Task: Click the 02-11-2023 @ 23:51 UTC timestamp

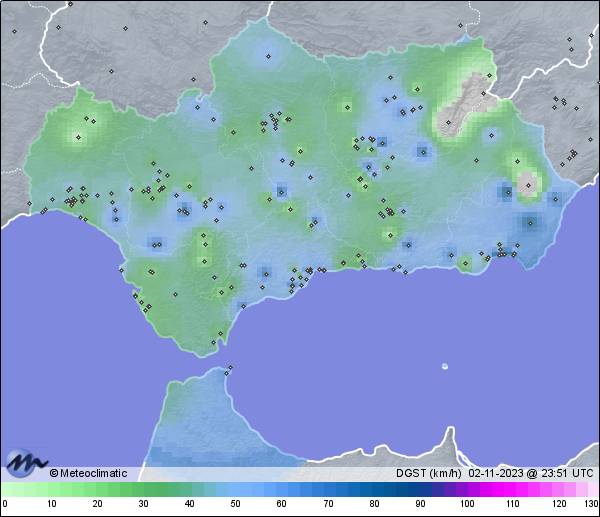Action: pos(531,473)
